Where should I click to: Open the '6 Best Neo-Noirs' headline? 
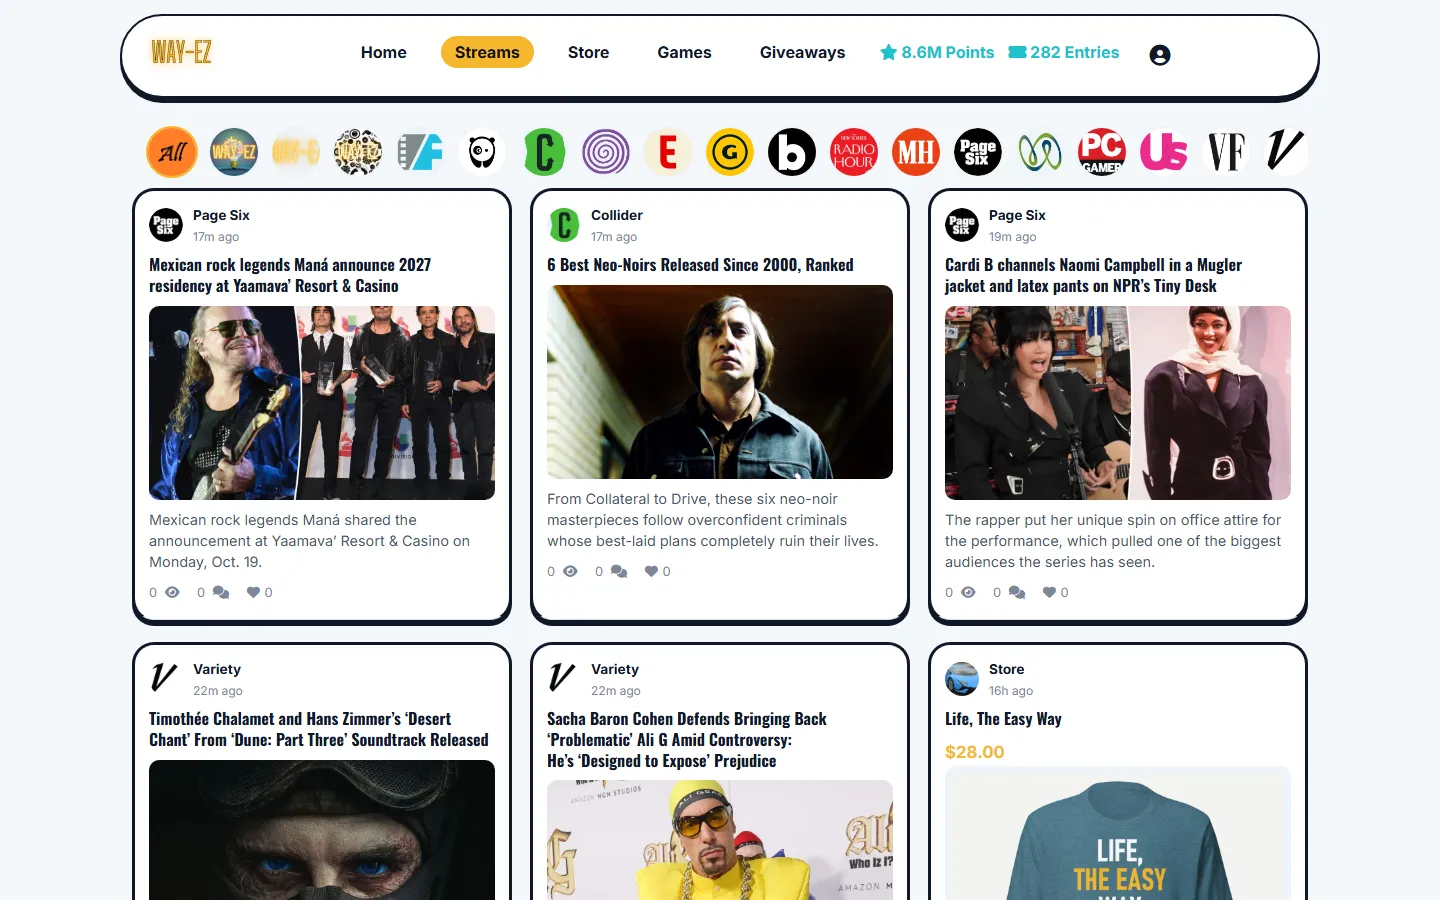coord(700,265)
